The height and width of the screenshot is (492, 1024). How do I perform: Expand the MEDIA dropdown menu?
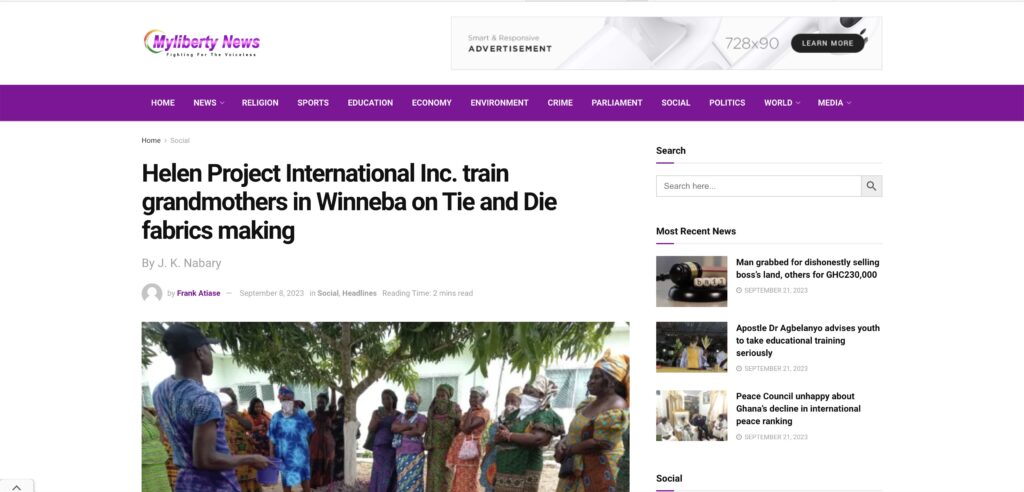pos(834,103)
